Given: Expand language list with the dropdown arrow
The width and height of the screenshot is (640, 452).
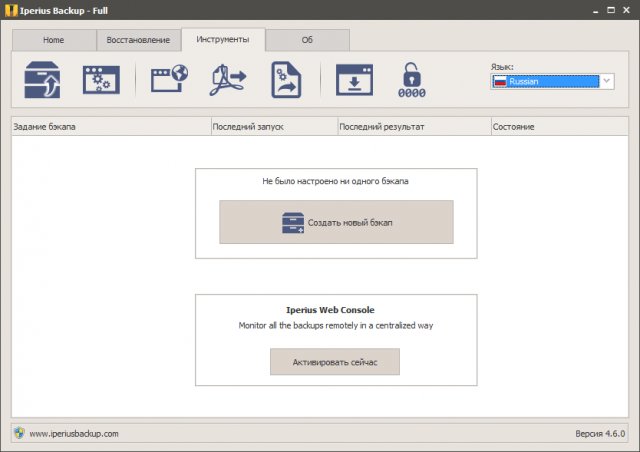Looking at the screenshot, I should pyautogui.click(x=606, y=82).
